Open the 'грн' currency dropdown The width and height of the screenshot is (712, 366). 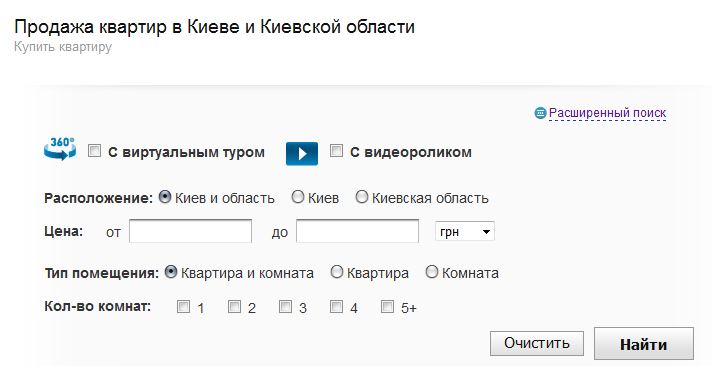pos(465,232)
